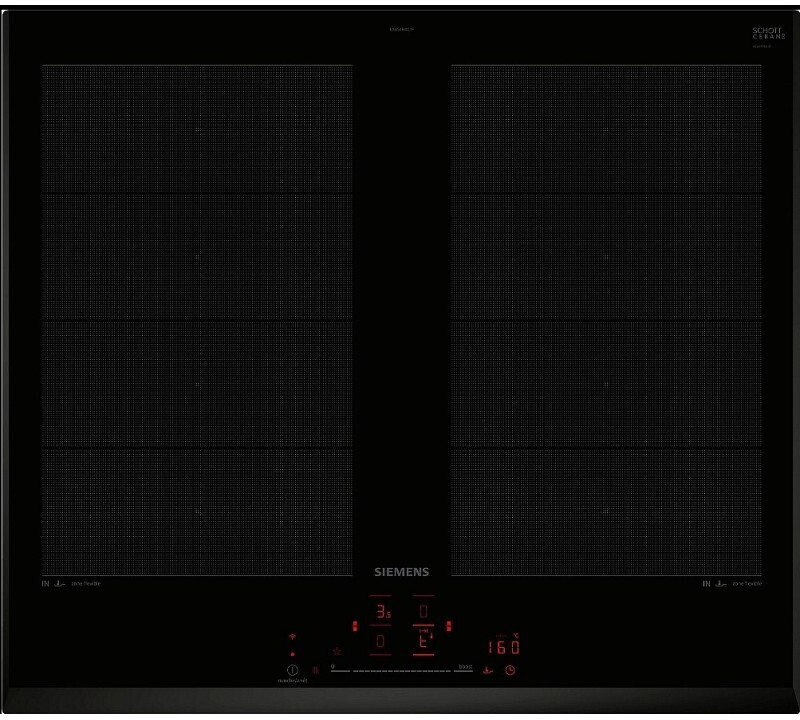Activate the frying sensor pan icon
Viewport: 800px width, 720px height.
pyautogui.click(x=487, y=670)
